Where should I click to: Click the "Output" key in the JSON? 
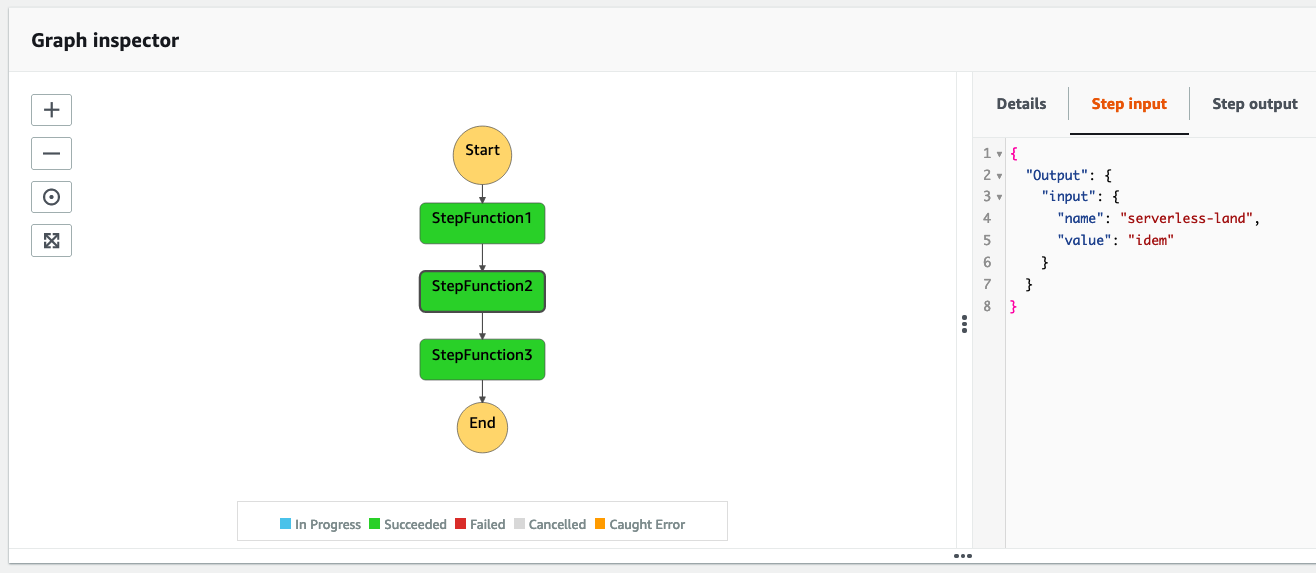coord(1059,175)
